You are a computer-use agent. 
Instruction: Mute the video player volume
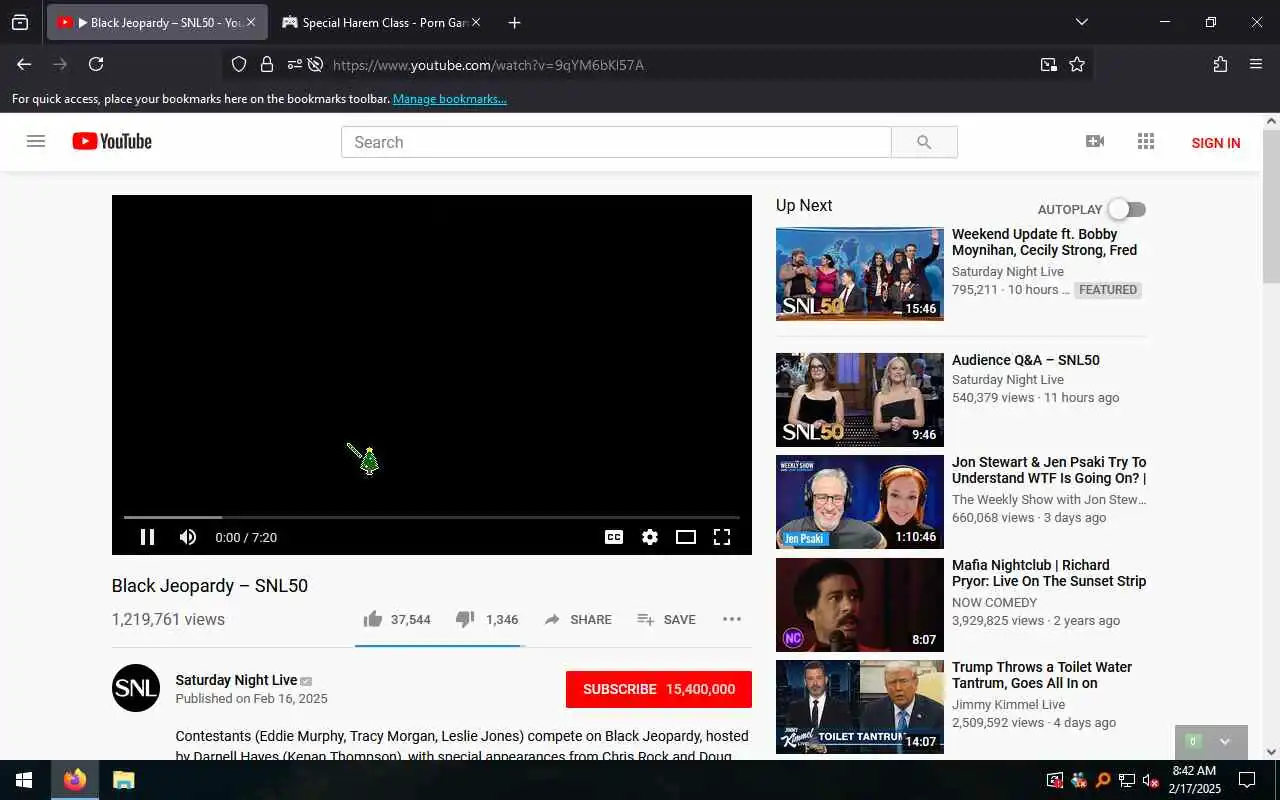188,537
